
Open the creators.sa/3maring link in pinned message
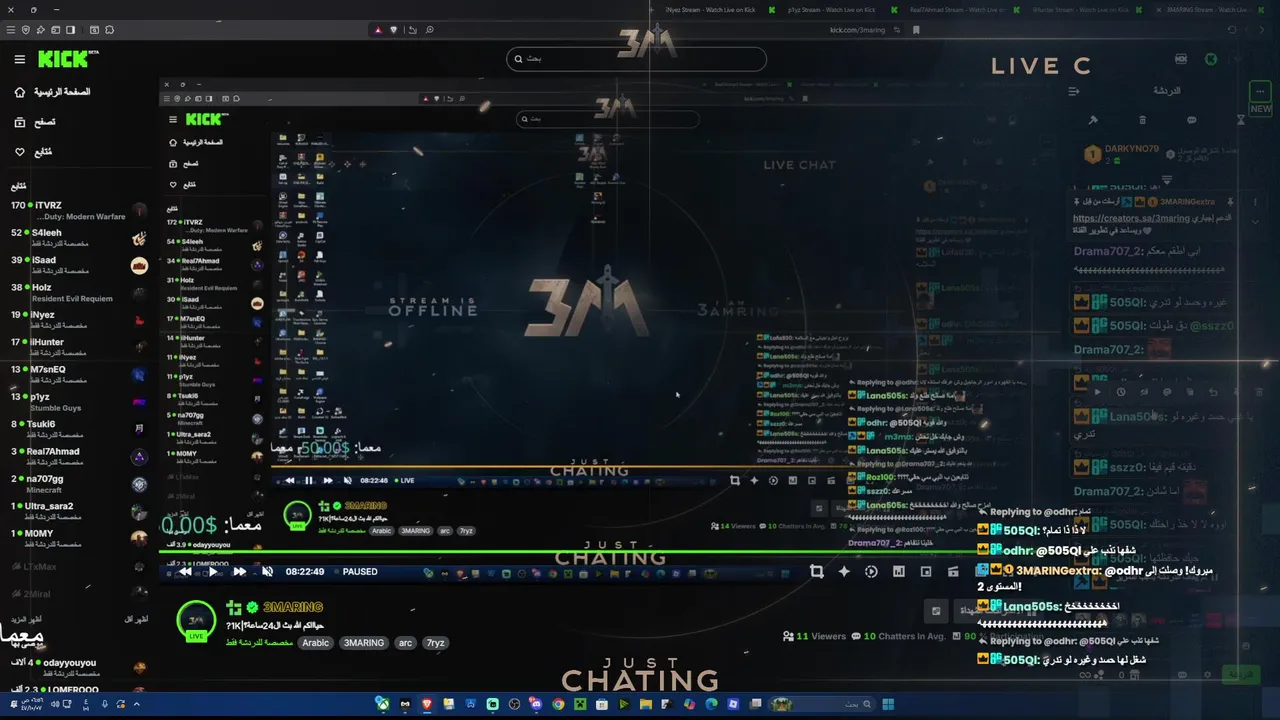tap(1131, 218)
